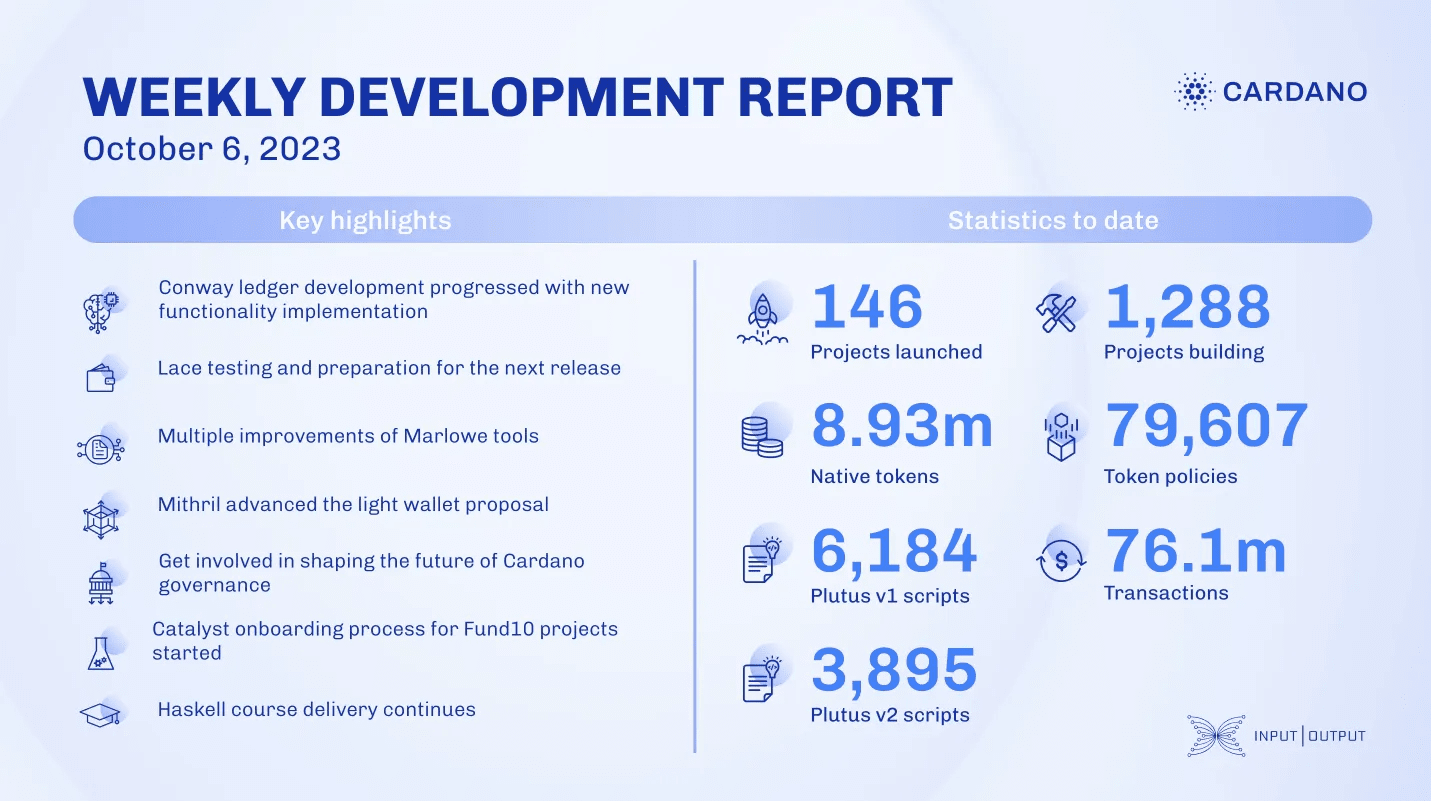The height and width of the screenshot is (801, 1431).
Task: Click the WEEKLY DEVELOPMENT REPORT title
Action: click(517, 97)
